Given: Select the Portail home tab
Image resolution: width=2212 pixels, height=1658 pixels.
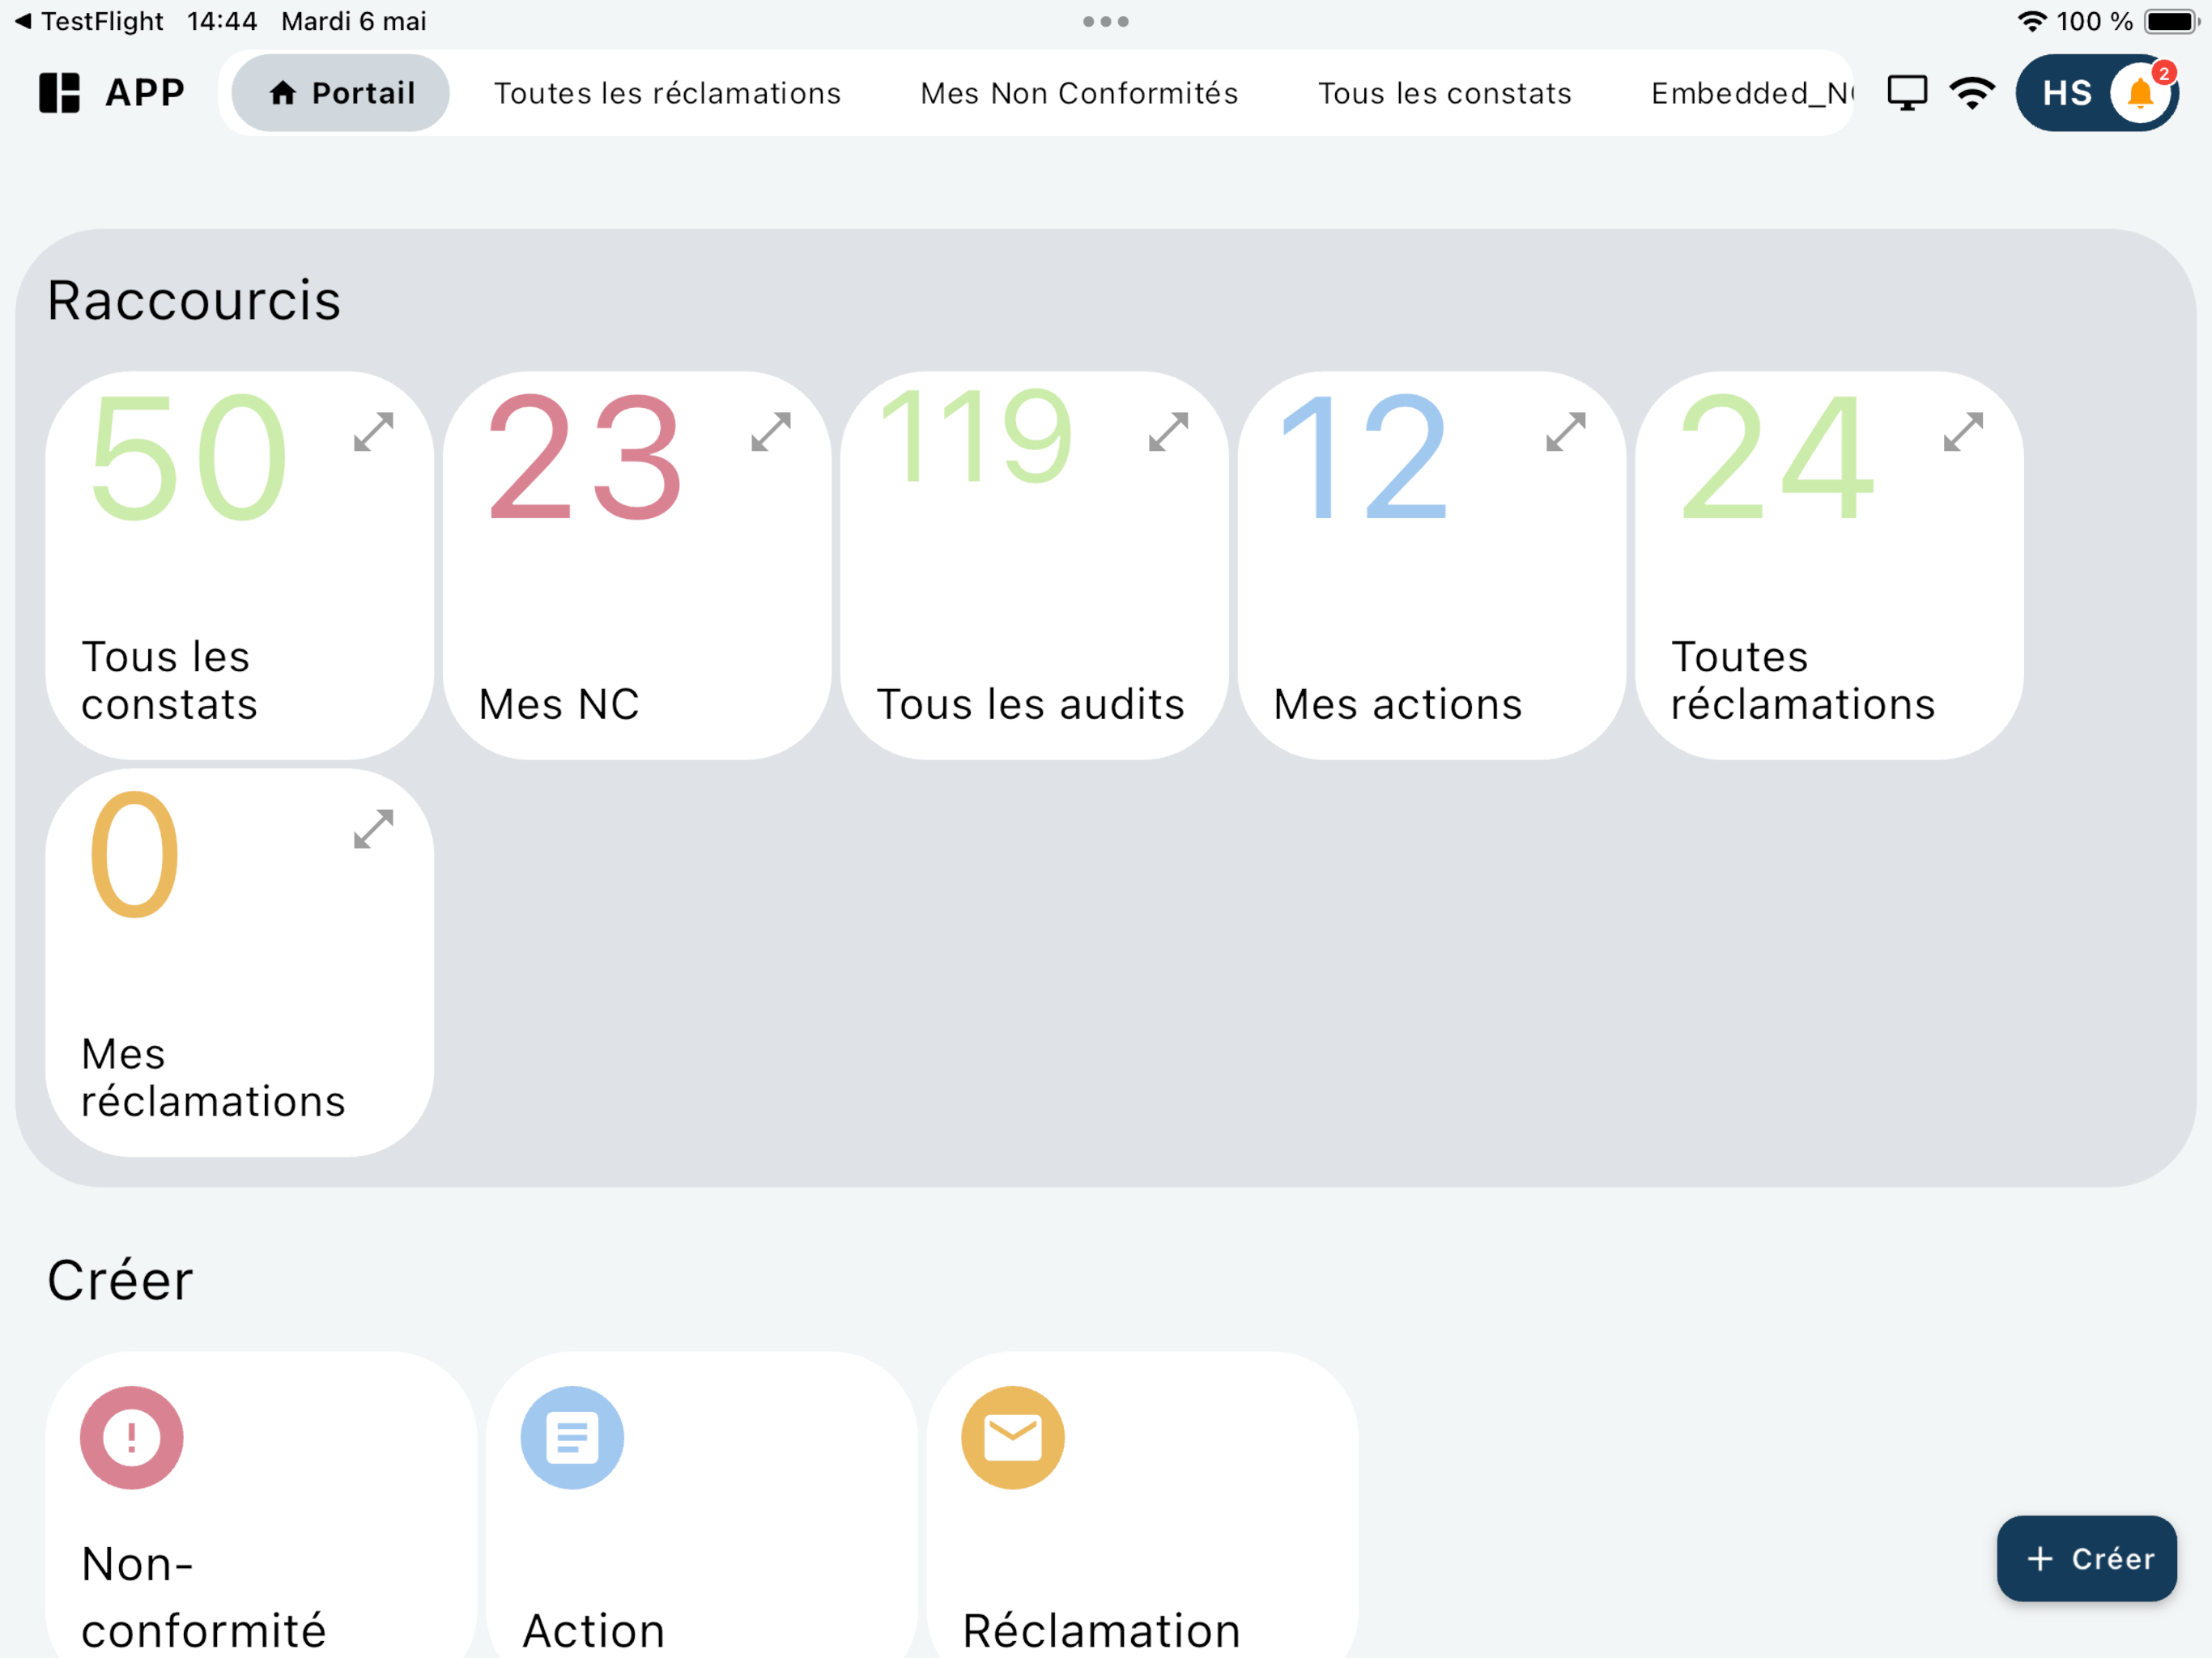Looking at the screenshot, I should 341,93.
